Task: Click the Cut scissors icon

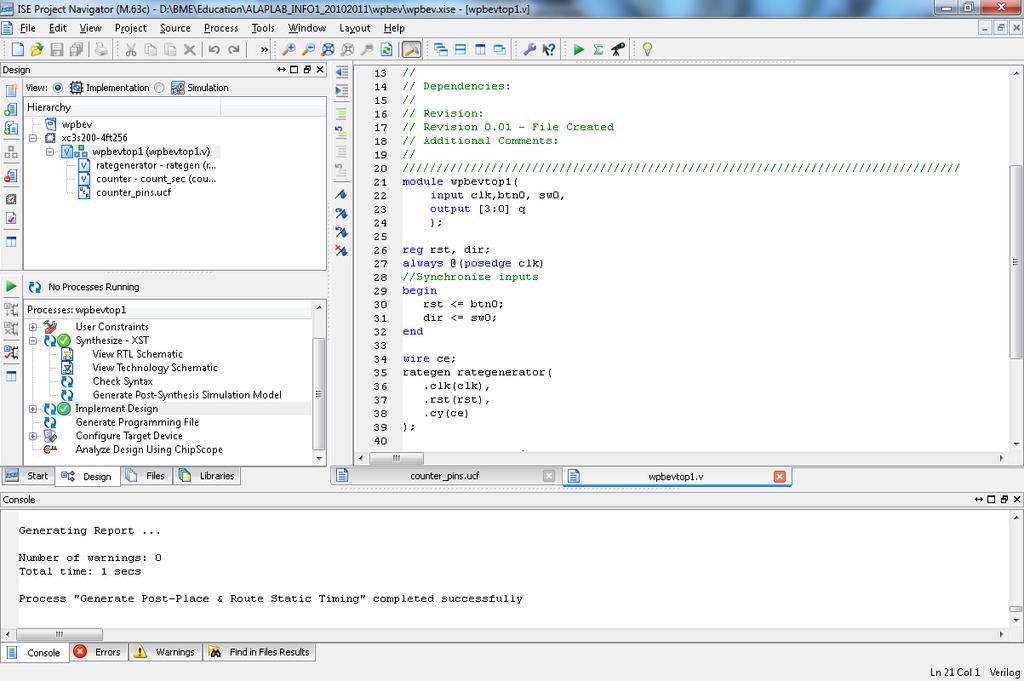Action: [x=131, y=50]
